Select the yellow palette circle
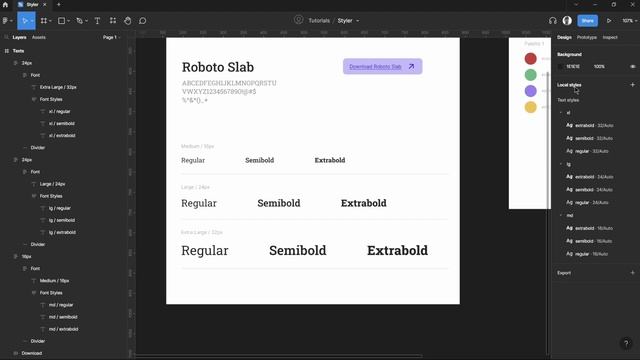Image resolution: width=640 pixels, height=360 pixels. coord(530,107)
